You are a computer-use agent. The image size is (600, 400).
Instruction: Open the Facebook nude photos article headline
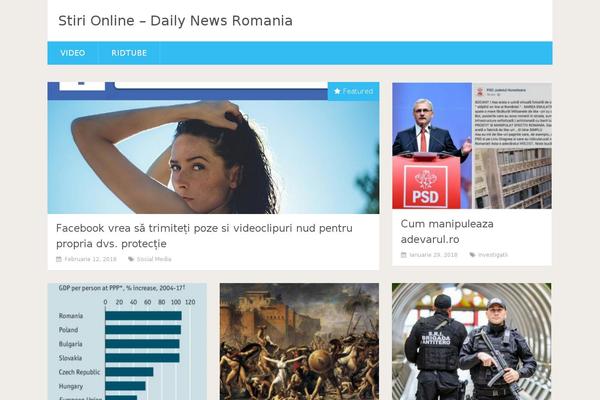point(204,236)
